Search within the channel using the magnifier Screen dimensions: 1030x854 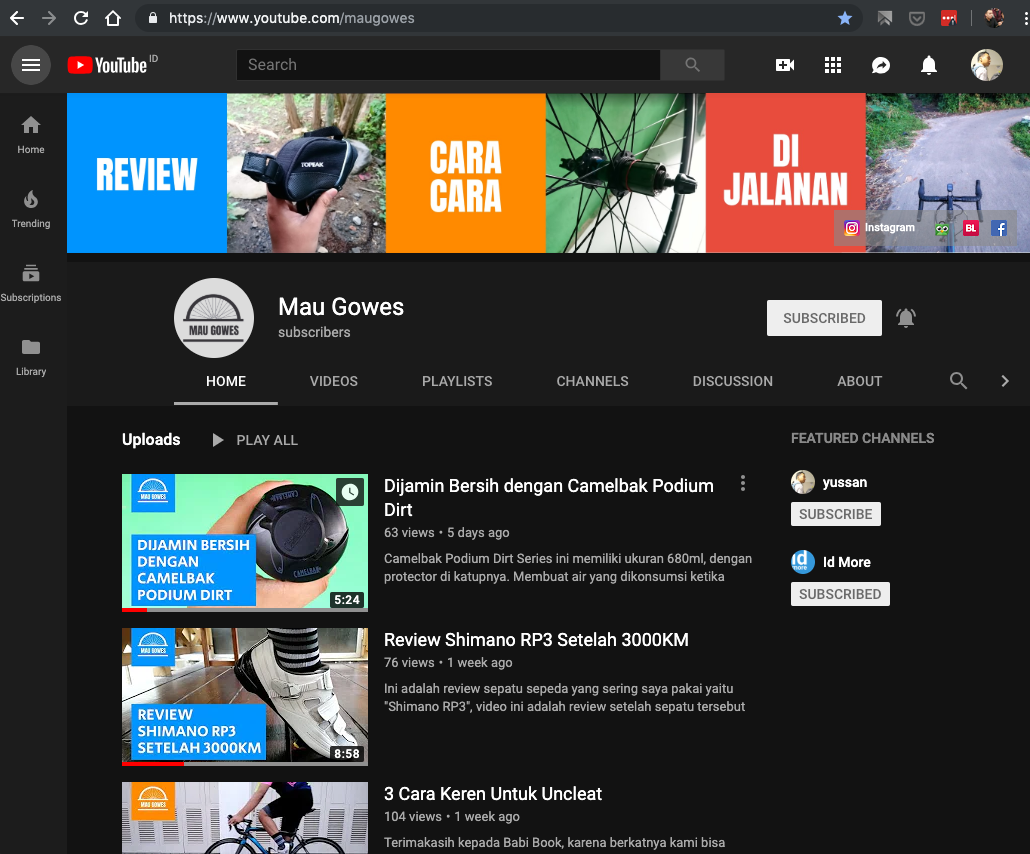tap(958, 381)
